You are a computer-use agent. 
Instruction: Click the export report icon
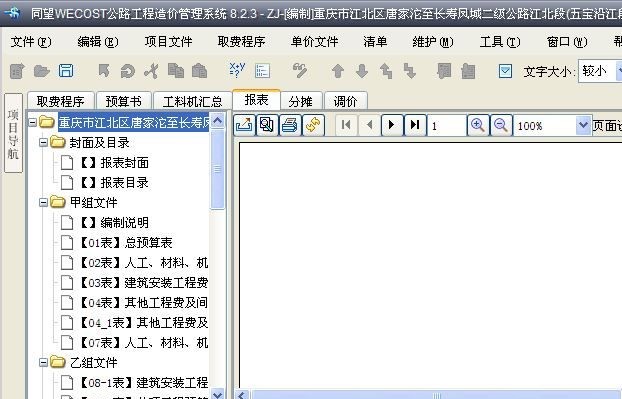[x=244, y=125]
